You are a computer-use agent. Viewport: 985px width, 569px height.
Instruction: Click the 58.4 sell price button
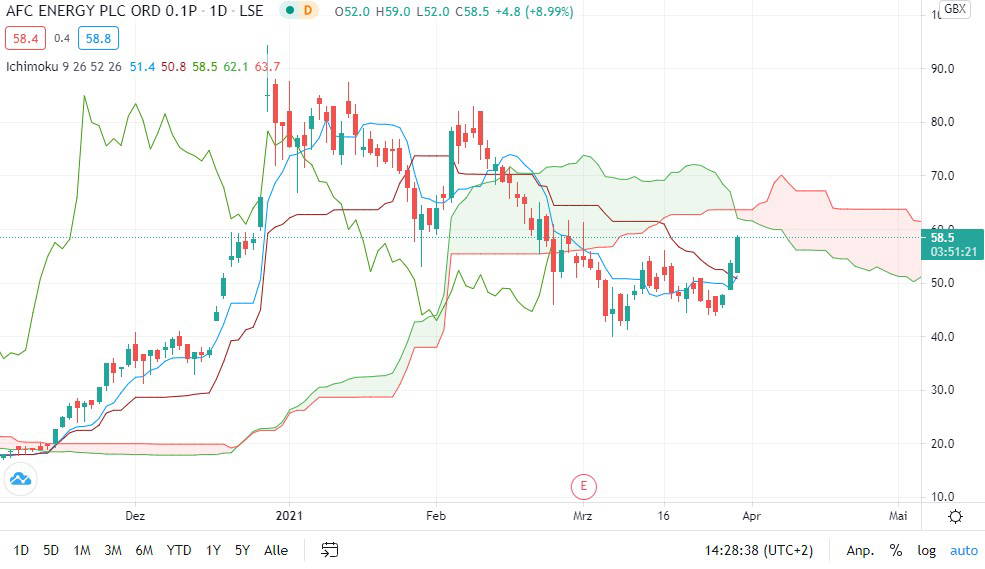[25, 38]
